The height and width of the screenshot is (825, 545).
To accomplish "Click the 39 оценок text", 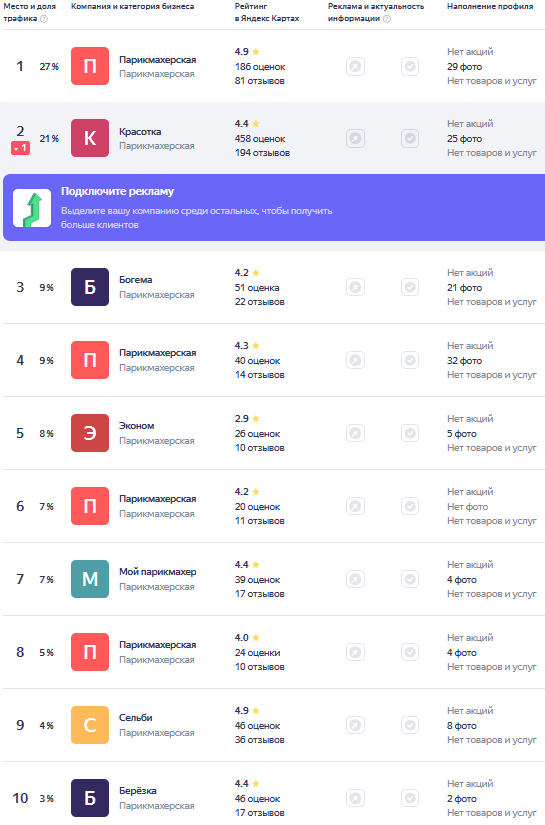I will (x=257, y=580).
